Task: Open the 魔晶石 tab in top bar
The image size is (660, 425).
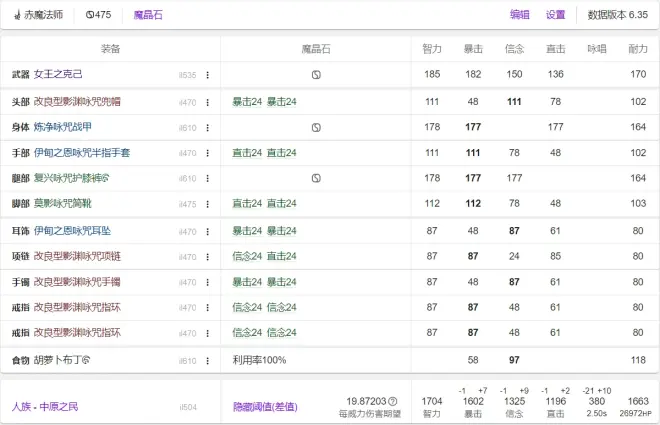Action: pos(149,15)
